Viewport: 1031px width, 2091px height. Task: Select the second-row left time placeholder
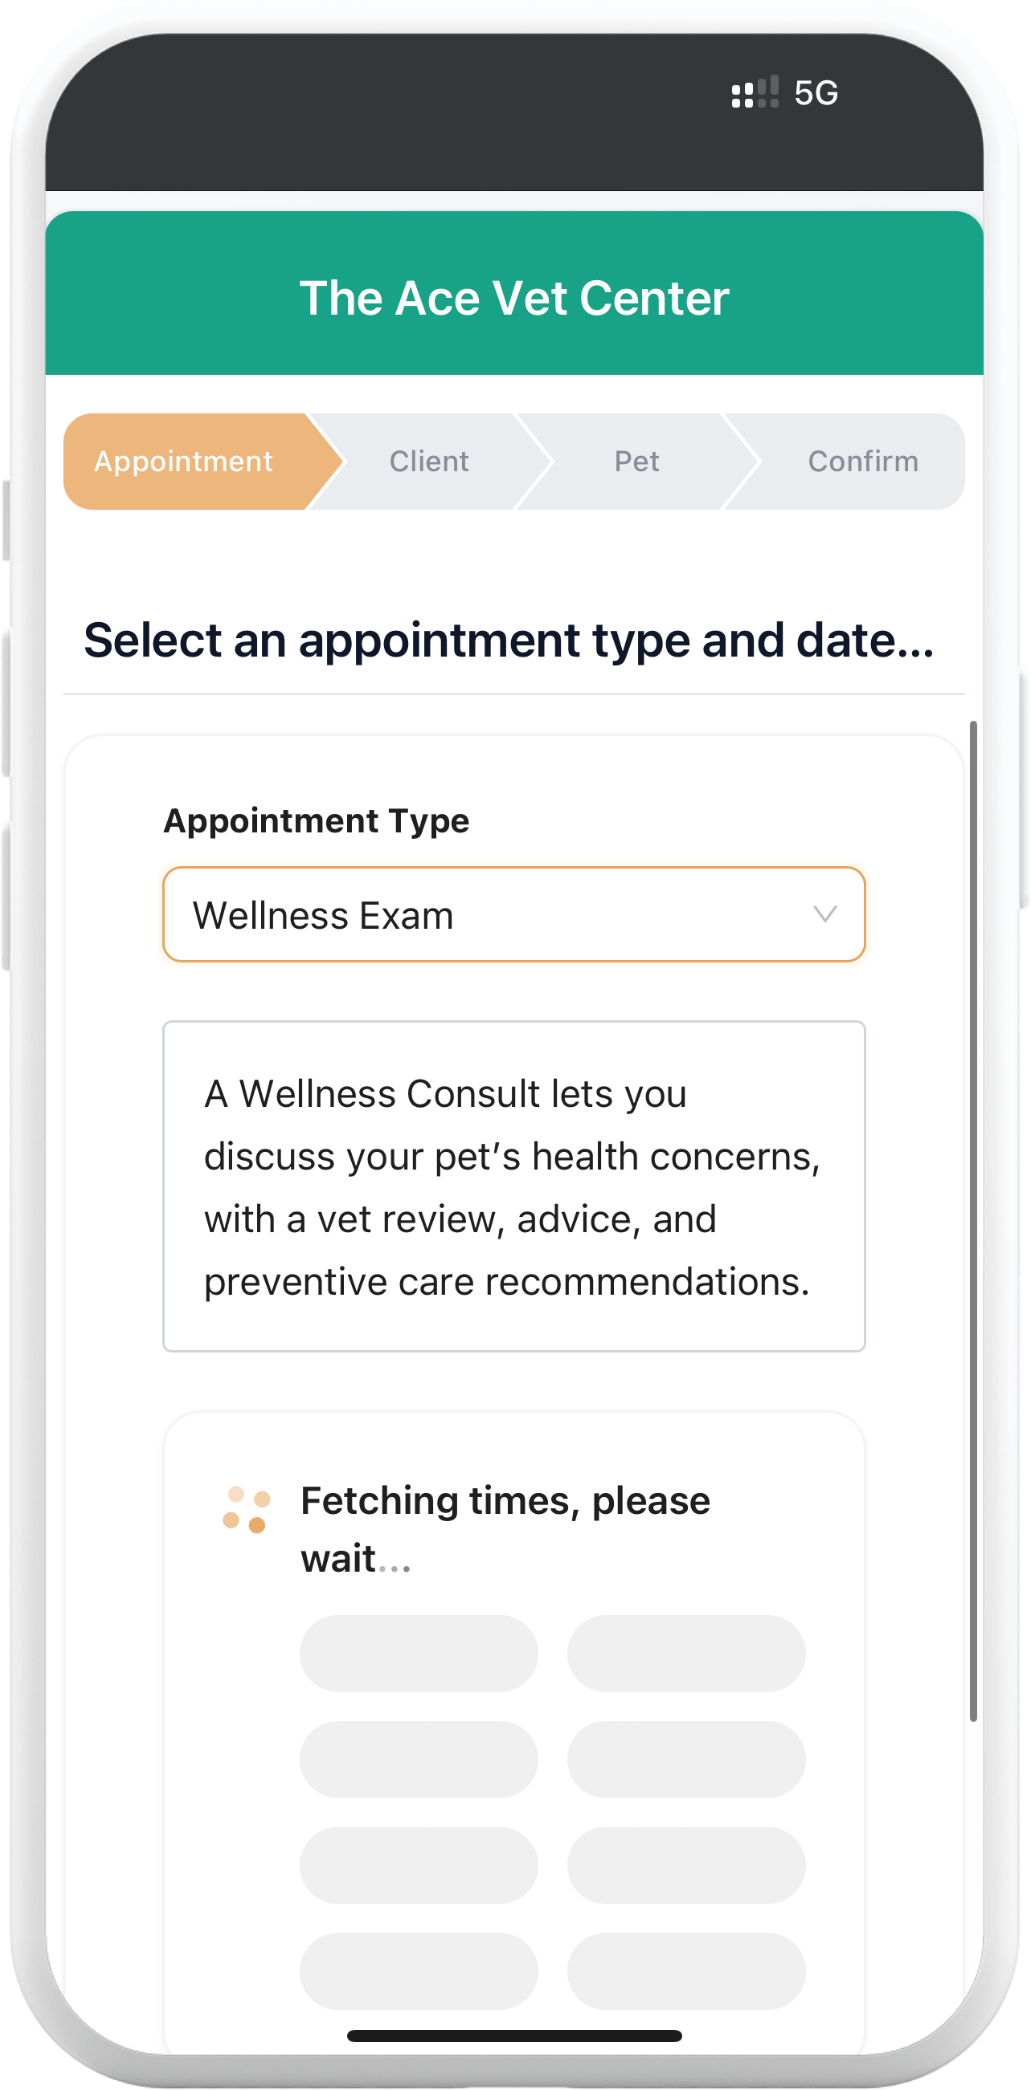pyautogui.click(x=418, y=1759)
